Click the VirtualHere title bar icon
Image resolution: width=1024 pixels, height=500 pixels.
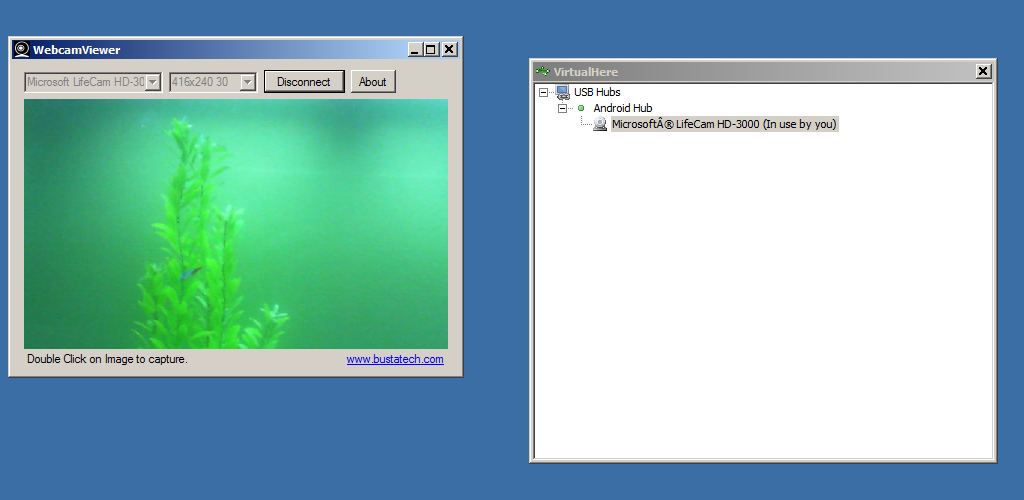(542, 71)
